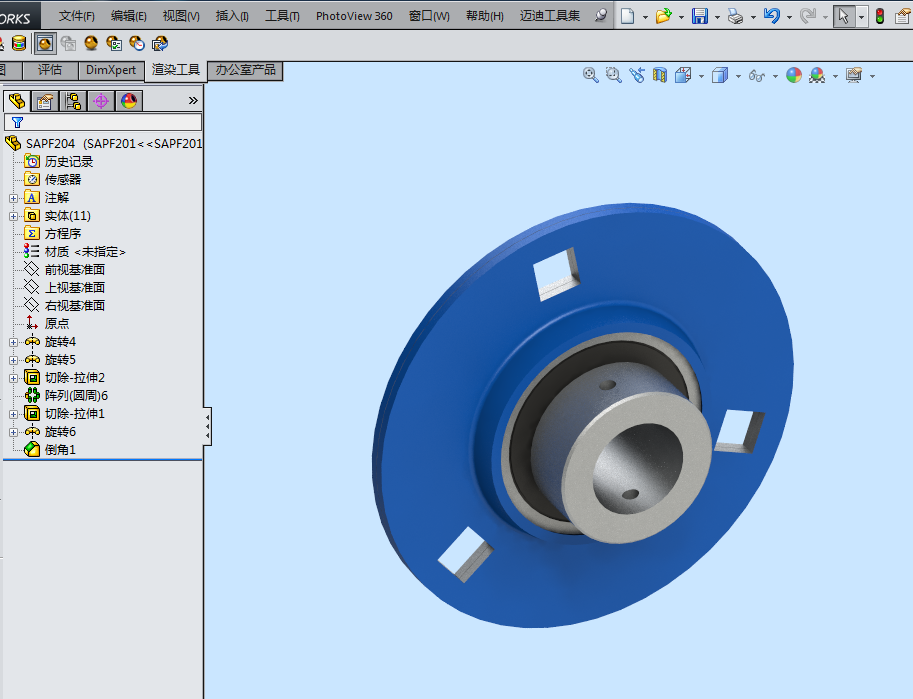Screen dimensions: 913x699
Task: Expand the 注解 folder node
Action: pyautogui.click(x=13, y=198)
